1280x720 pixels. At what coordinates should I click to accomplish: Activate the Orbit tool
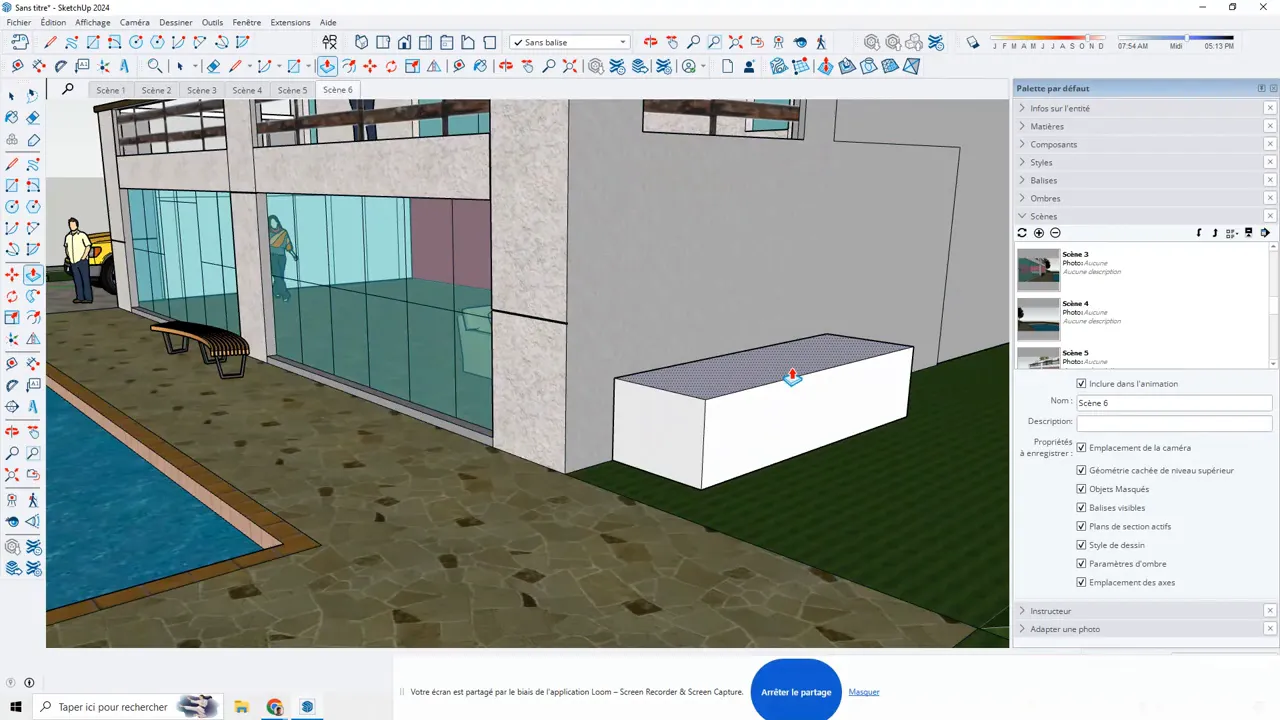pos(12,430)
